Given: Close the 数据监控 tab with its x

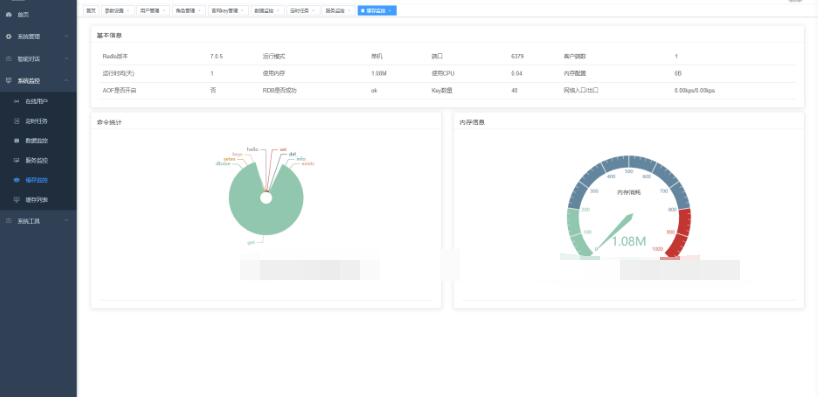Looking at the screenshot, I should [278, 11].
